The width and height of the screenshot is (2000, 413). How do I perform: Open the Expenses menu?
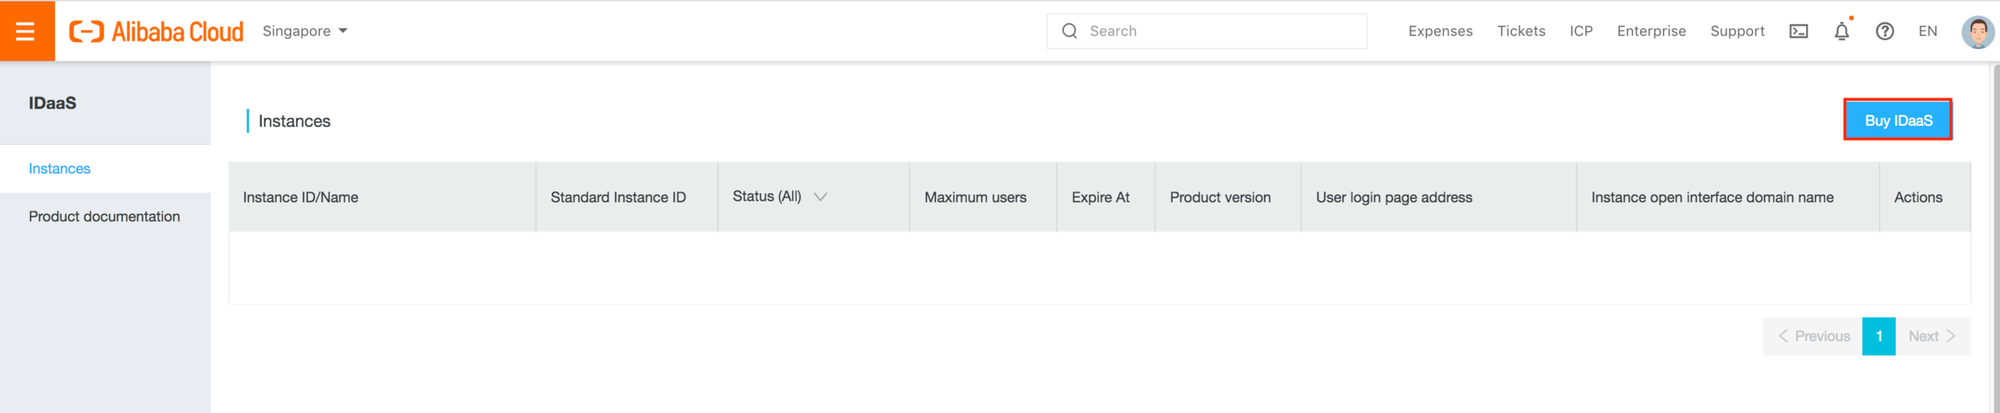click(x=1440, y=31)
